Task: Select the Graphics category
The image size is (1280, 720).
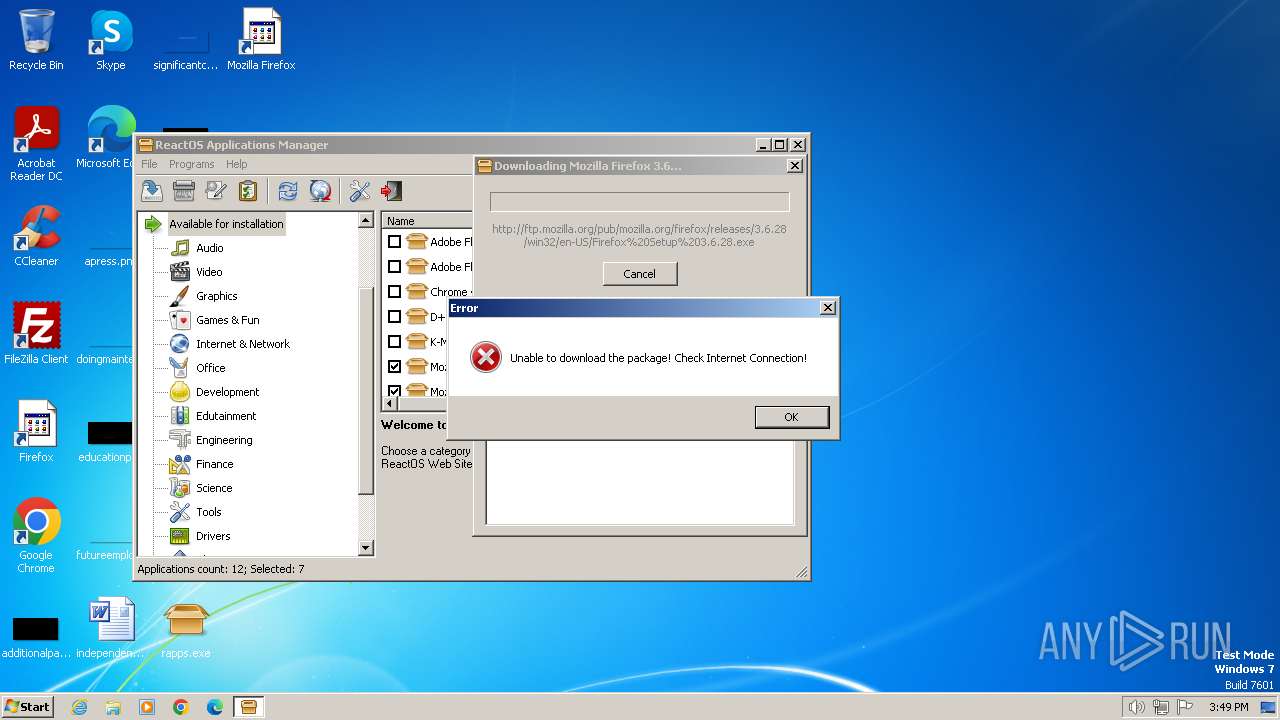Action: pyautogui.click(x=216, y=296)
